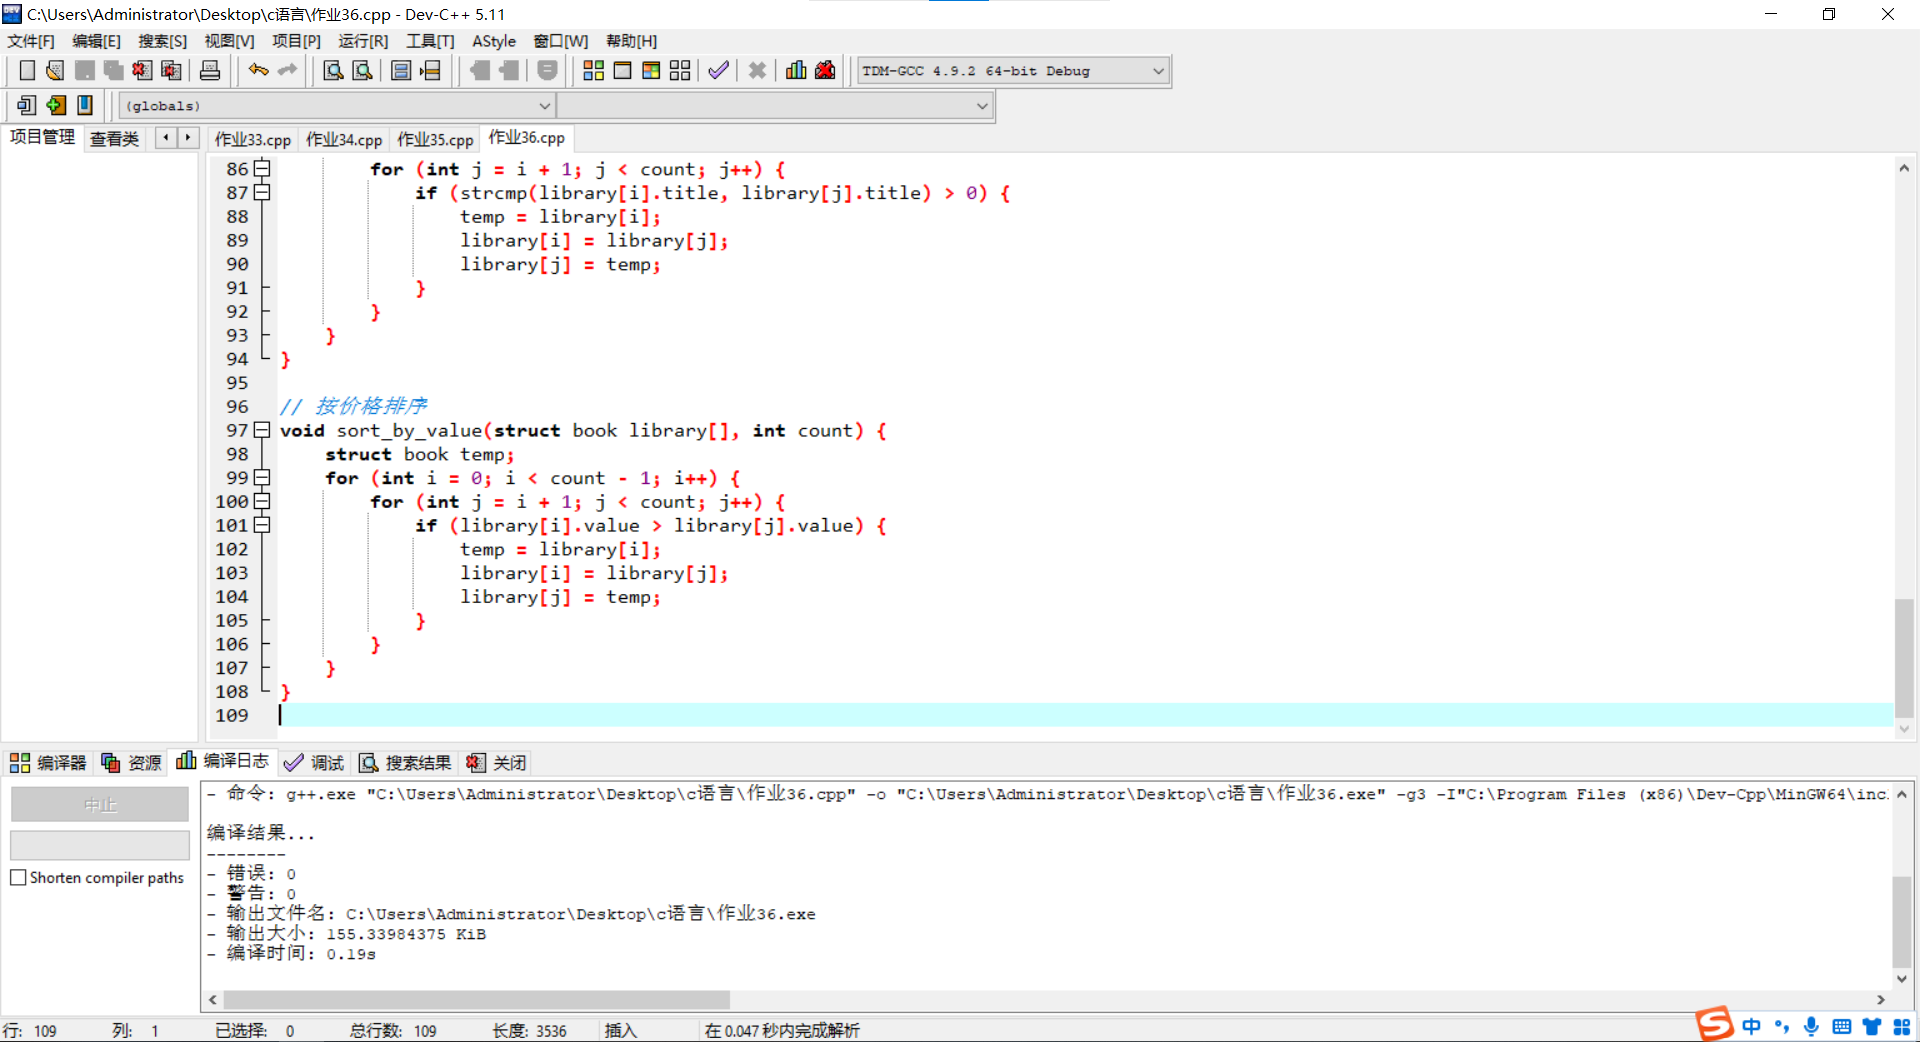Click the Rebuild All toolbar icon
The width and height of the screenshot is (1920, 1042).
pyautogui.click(x=680, y=70)
